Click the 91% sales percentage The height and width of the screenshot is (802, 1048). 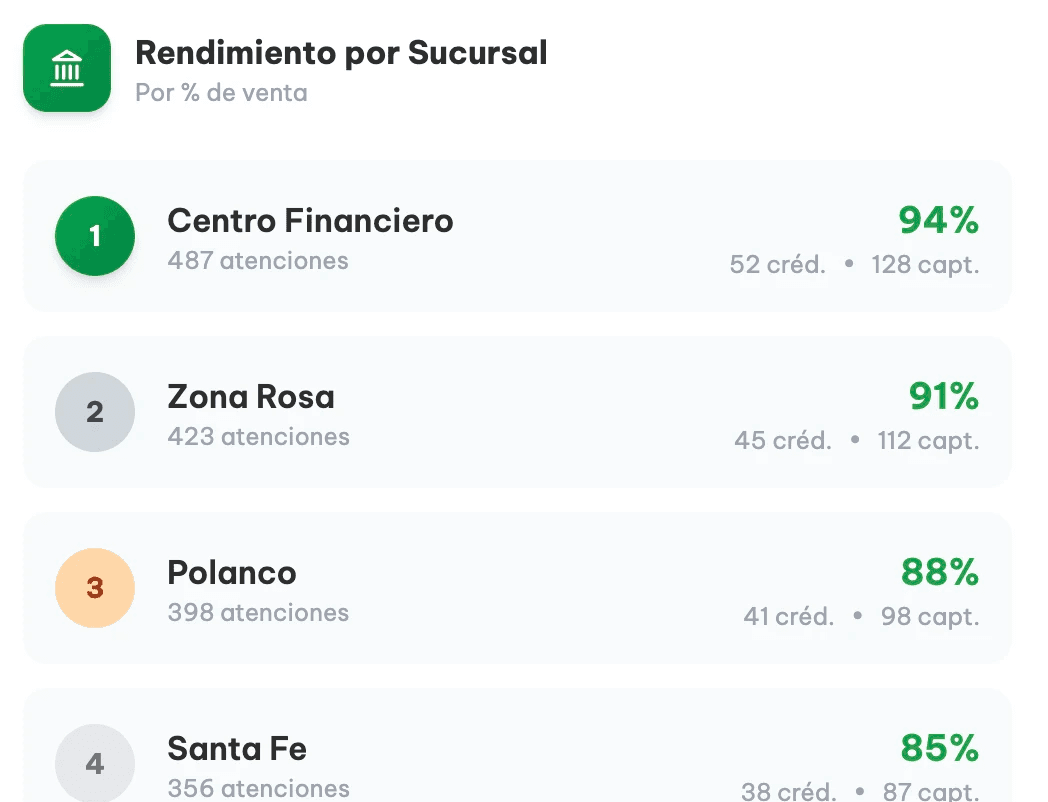(944, 396)
